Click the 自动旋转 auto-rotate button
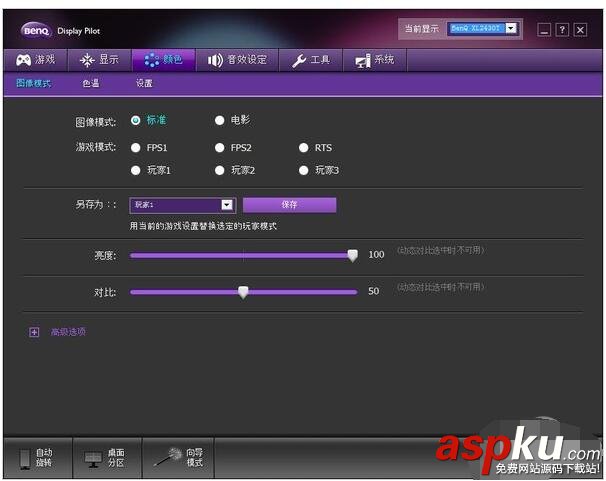This screenshot has height=481, width=606. [x=38, y=458]
